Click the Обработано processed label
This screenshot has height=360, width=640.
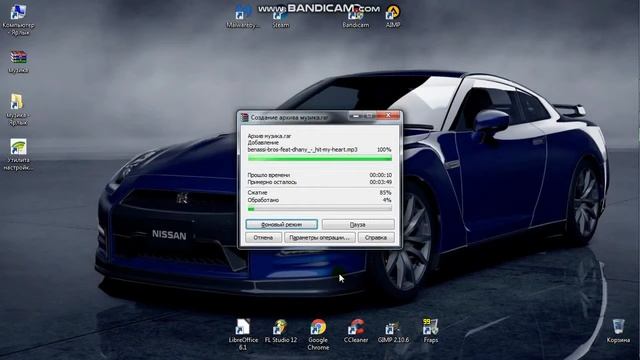point(263,200)
